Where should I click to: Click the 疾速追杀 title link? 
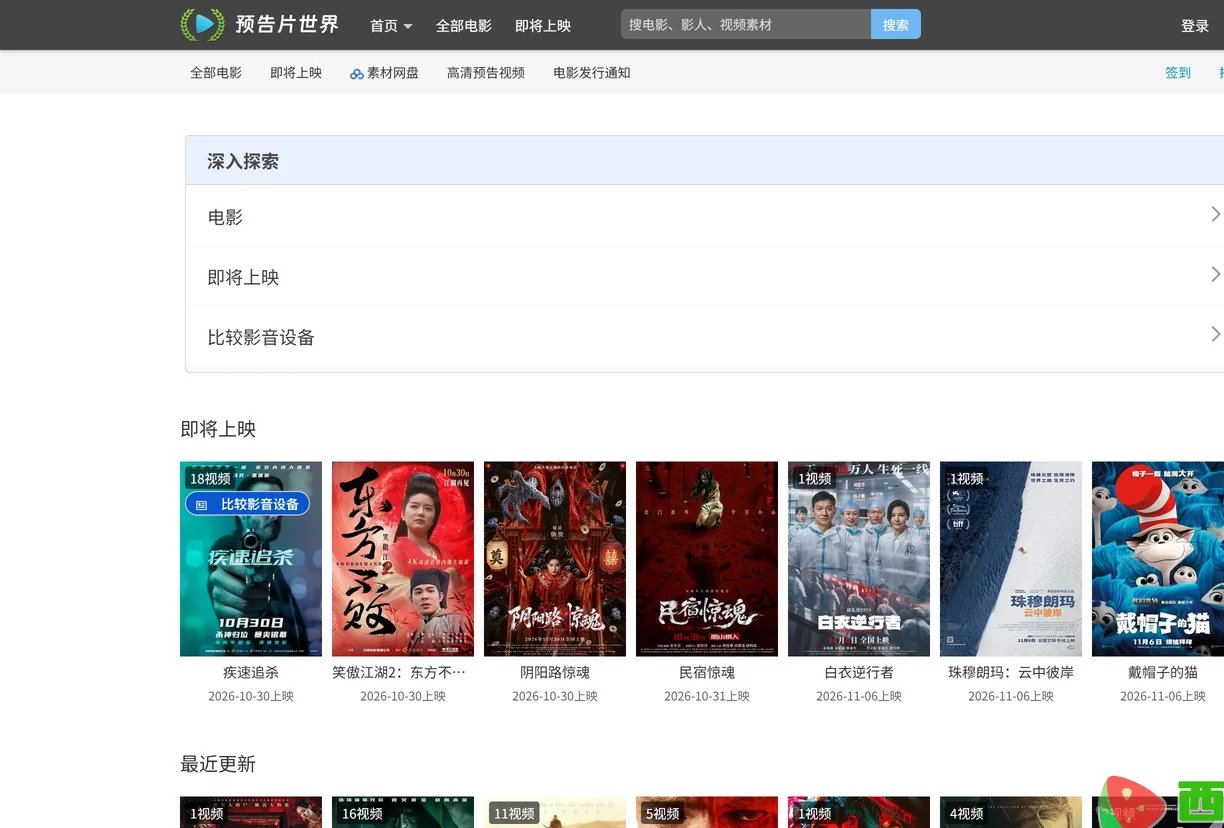click(x=251, y=673)
